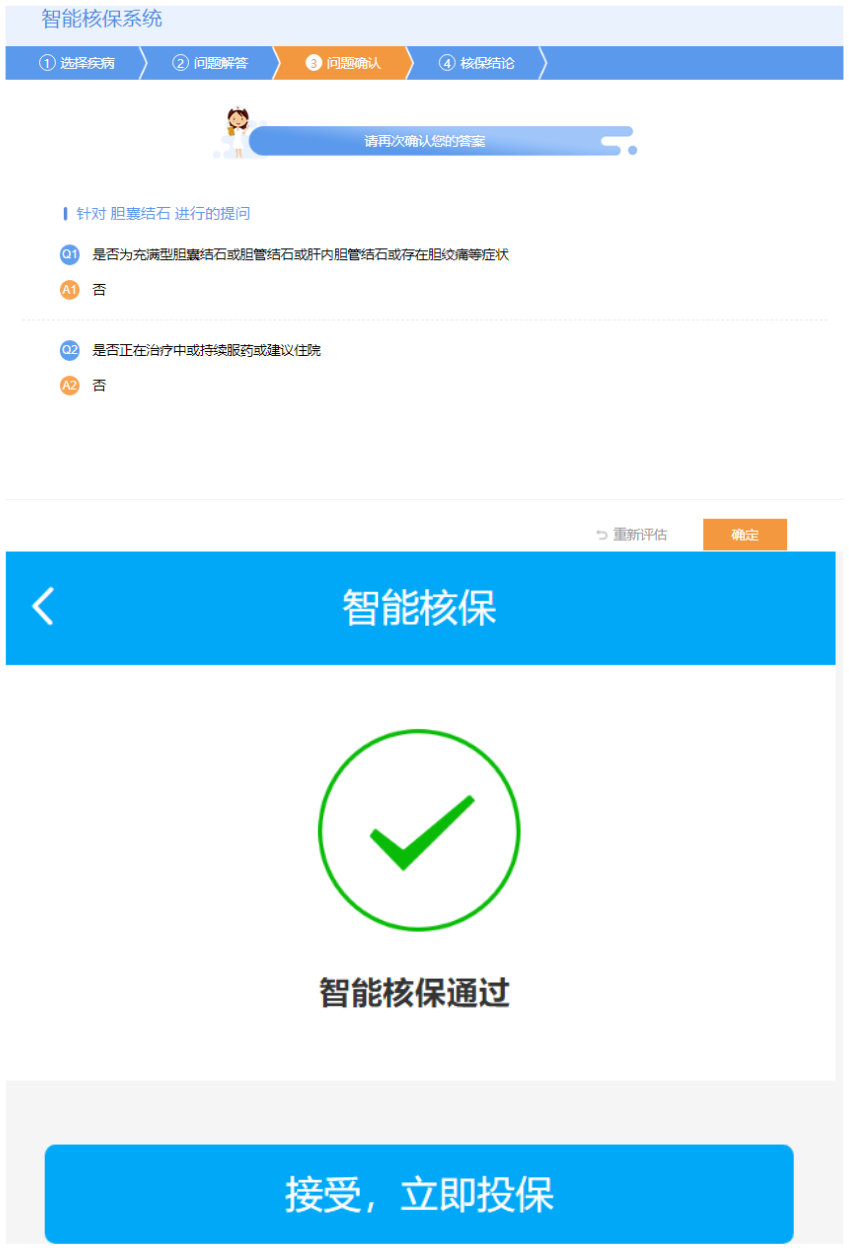
Task: Click the nurse avatar illustration
Action: tap(238, 133)
